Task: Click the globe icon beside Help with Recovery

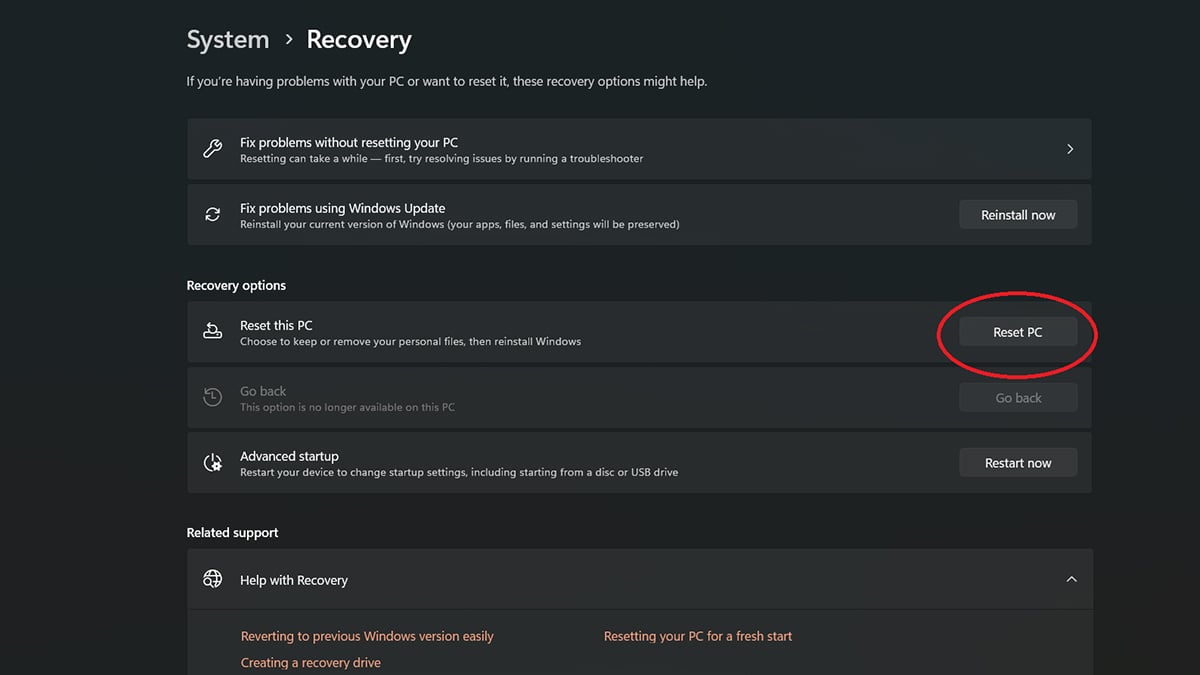Action: click(x=212, y=579)
